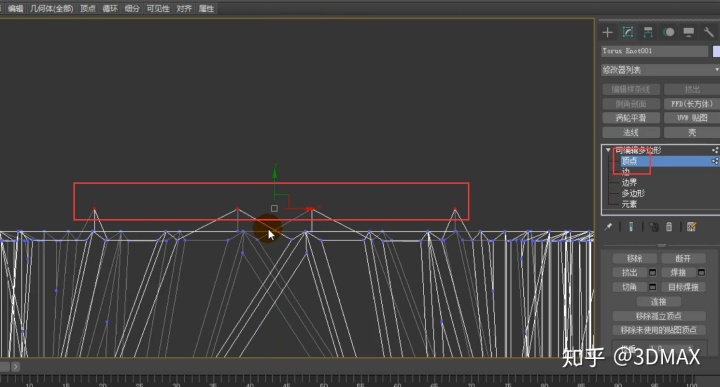Screen dimensions: 720x387
Task: Click the 移除孤立顶点 button
Action: click(659, 316)
